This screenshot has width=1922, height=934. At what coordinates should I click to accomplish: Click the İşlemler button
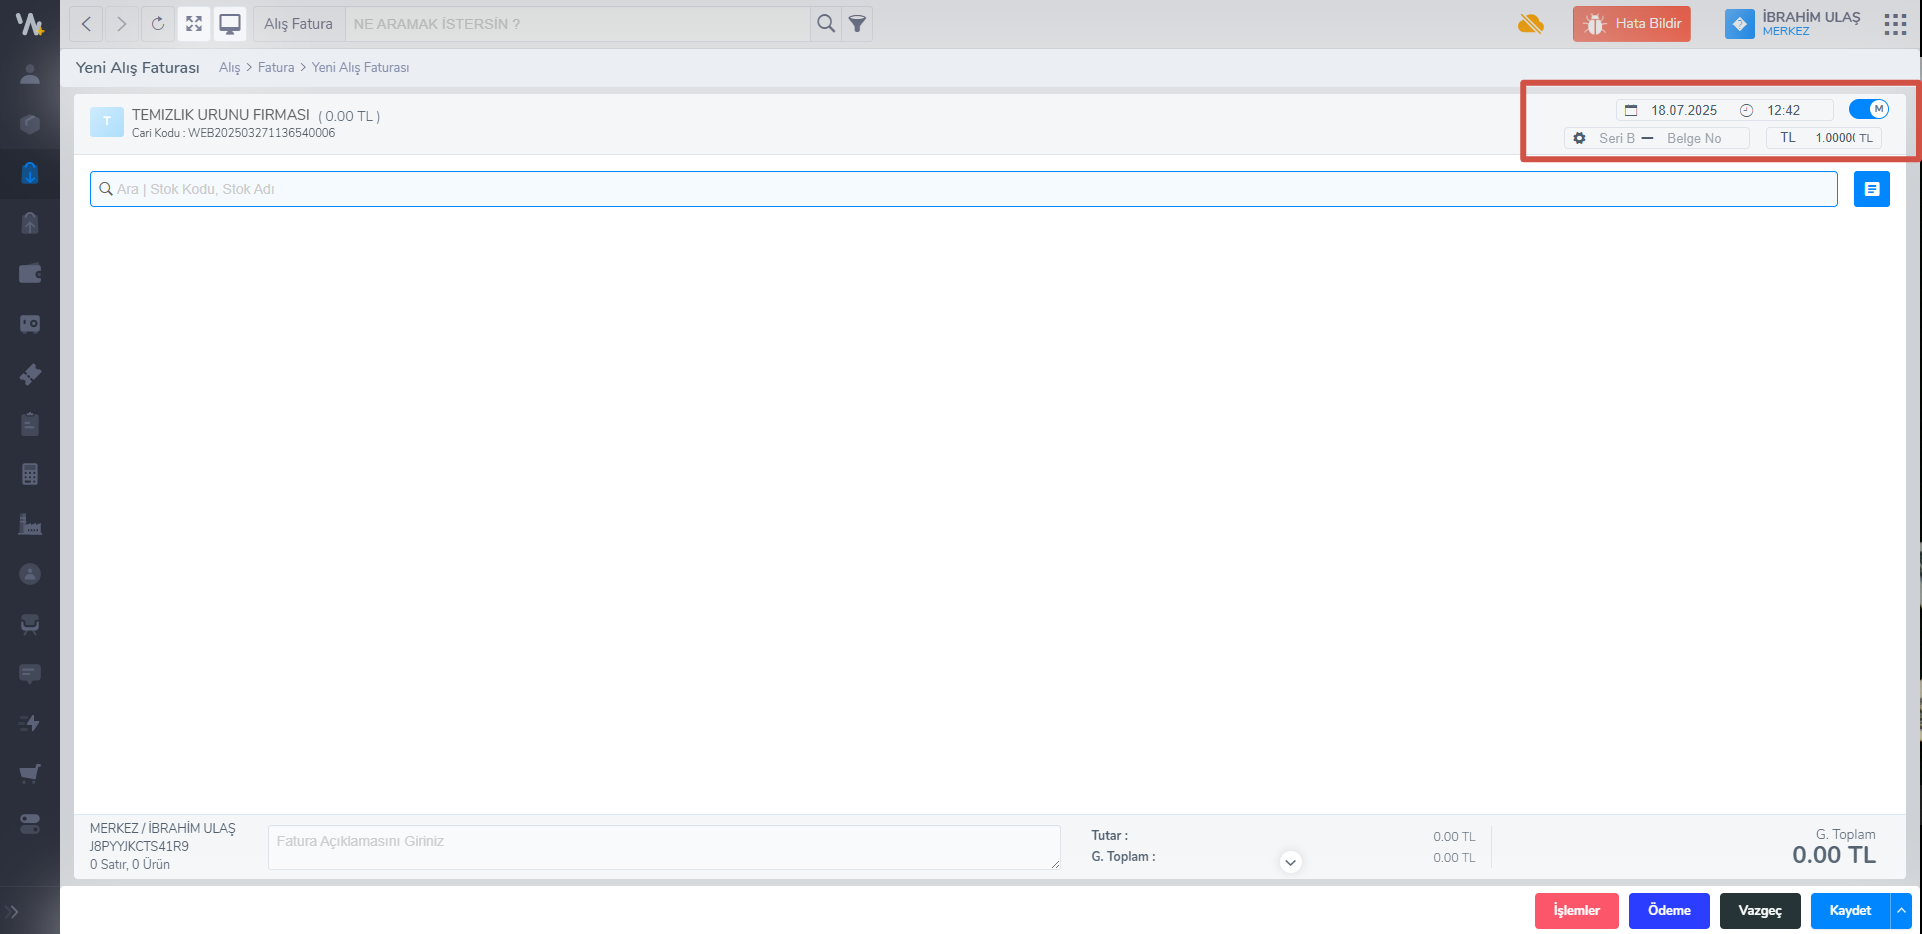tap(1576, 911)
